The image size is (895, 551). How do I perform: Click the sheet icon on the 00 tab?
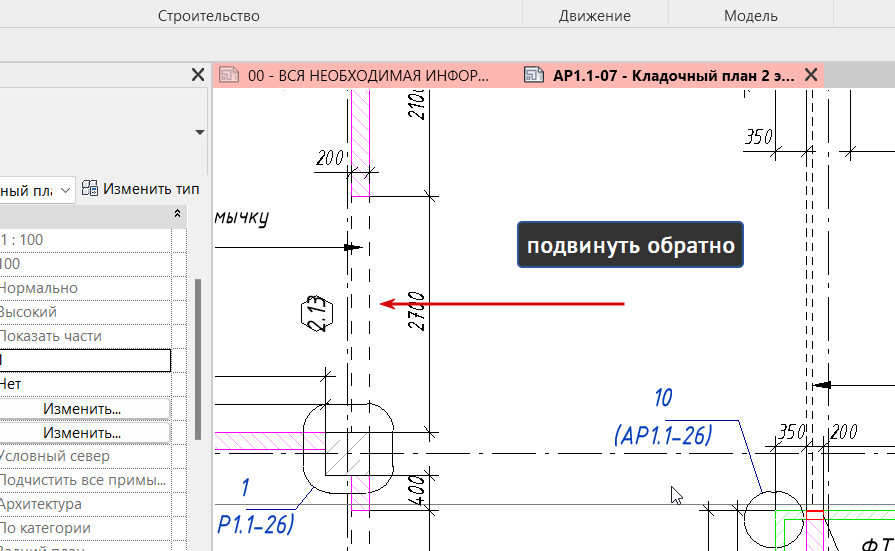(229, 75)
